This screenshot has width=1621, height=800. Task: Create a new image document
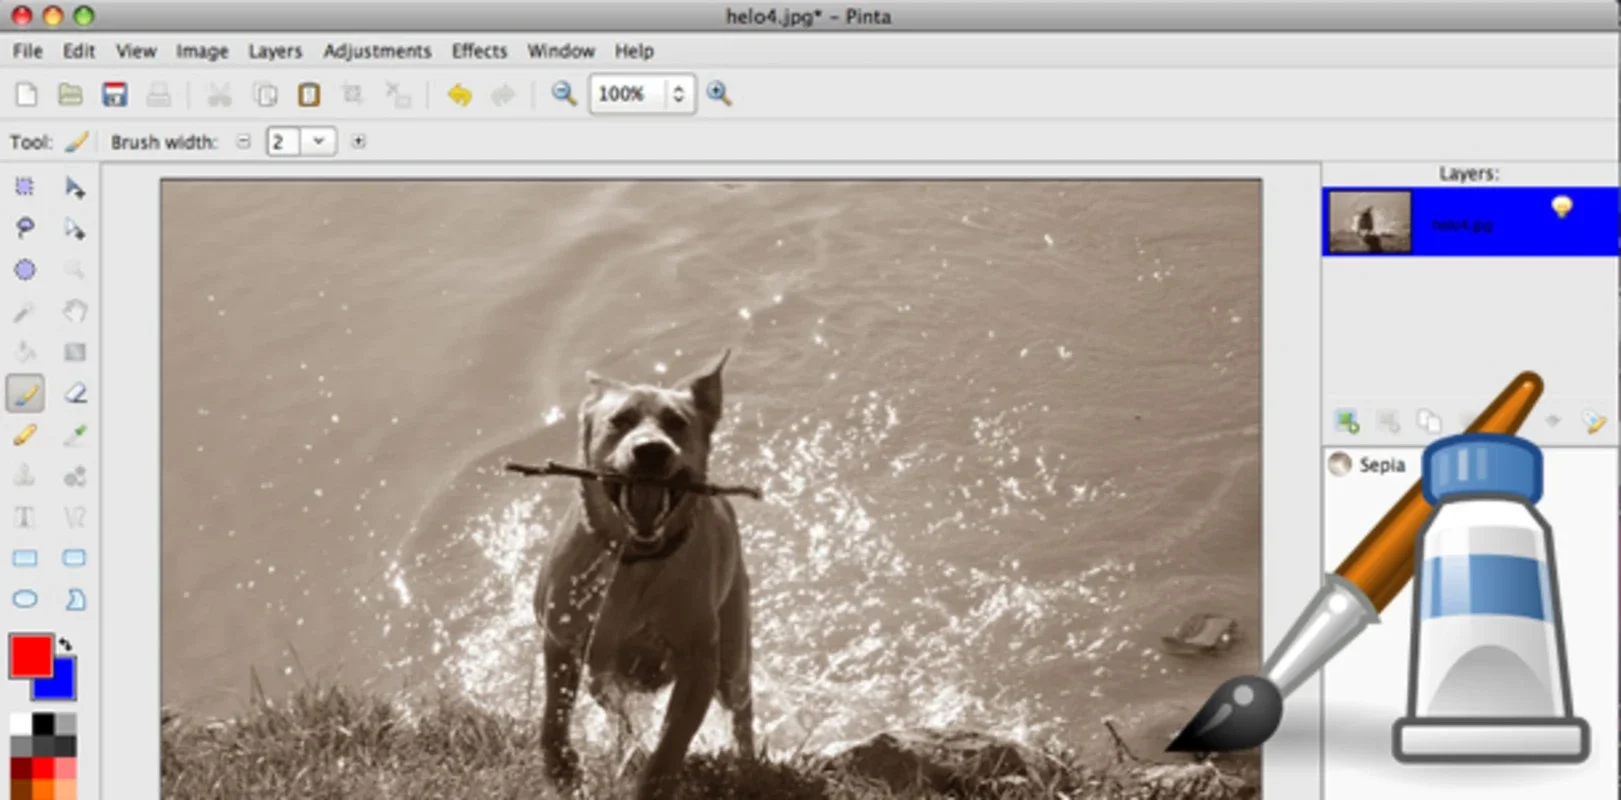pyautogui.click(x=26, y=94)
